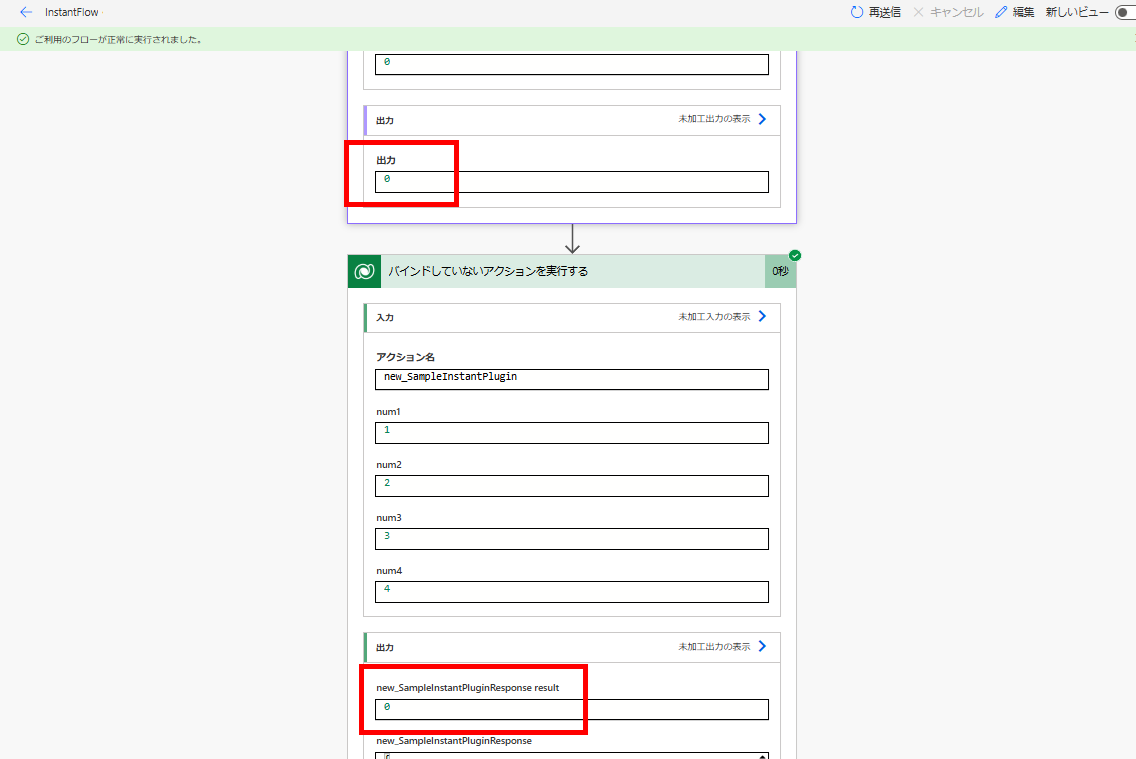Viewport: 1136px width, 759px height.
Task: Click the num4 value field
Action: (572, 592)
